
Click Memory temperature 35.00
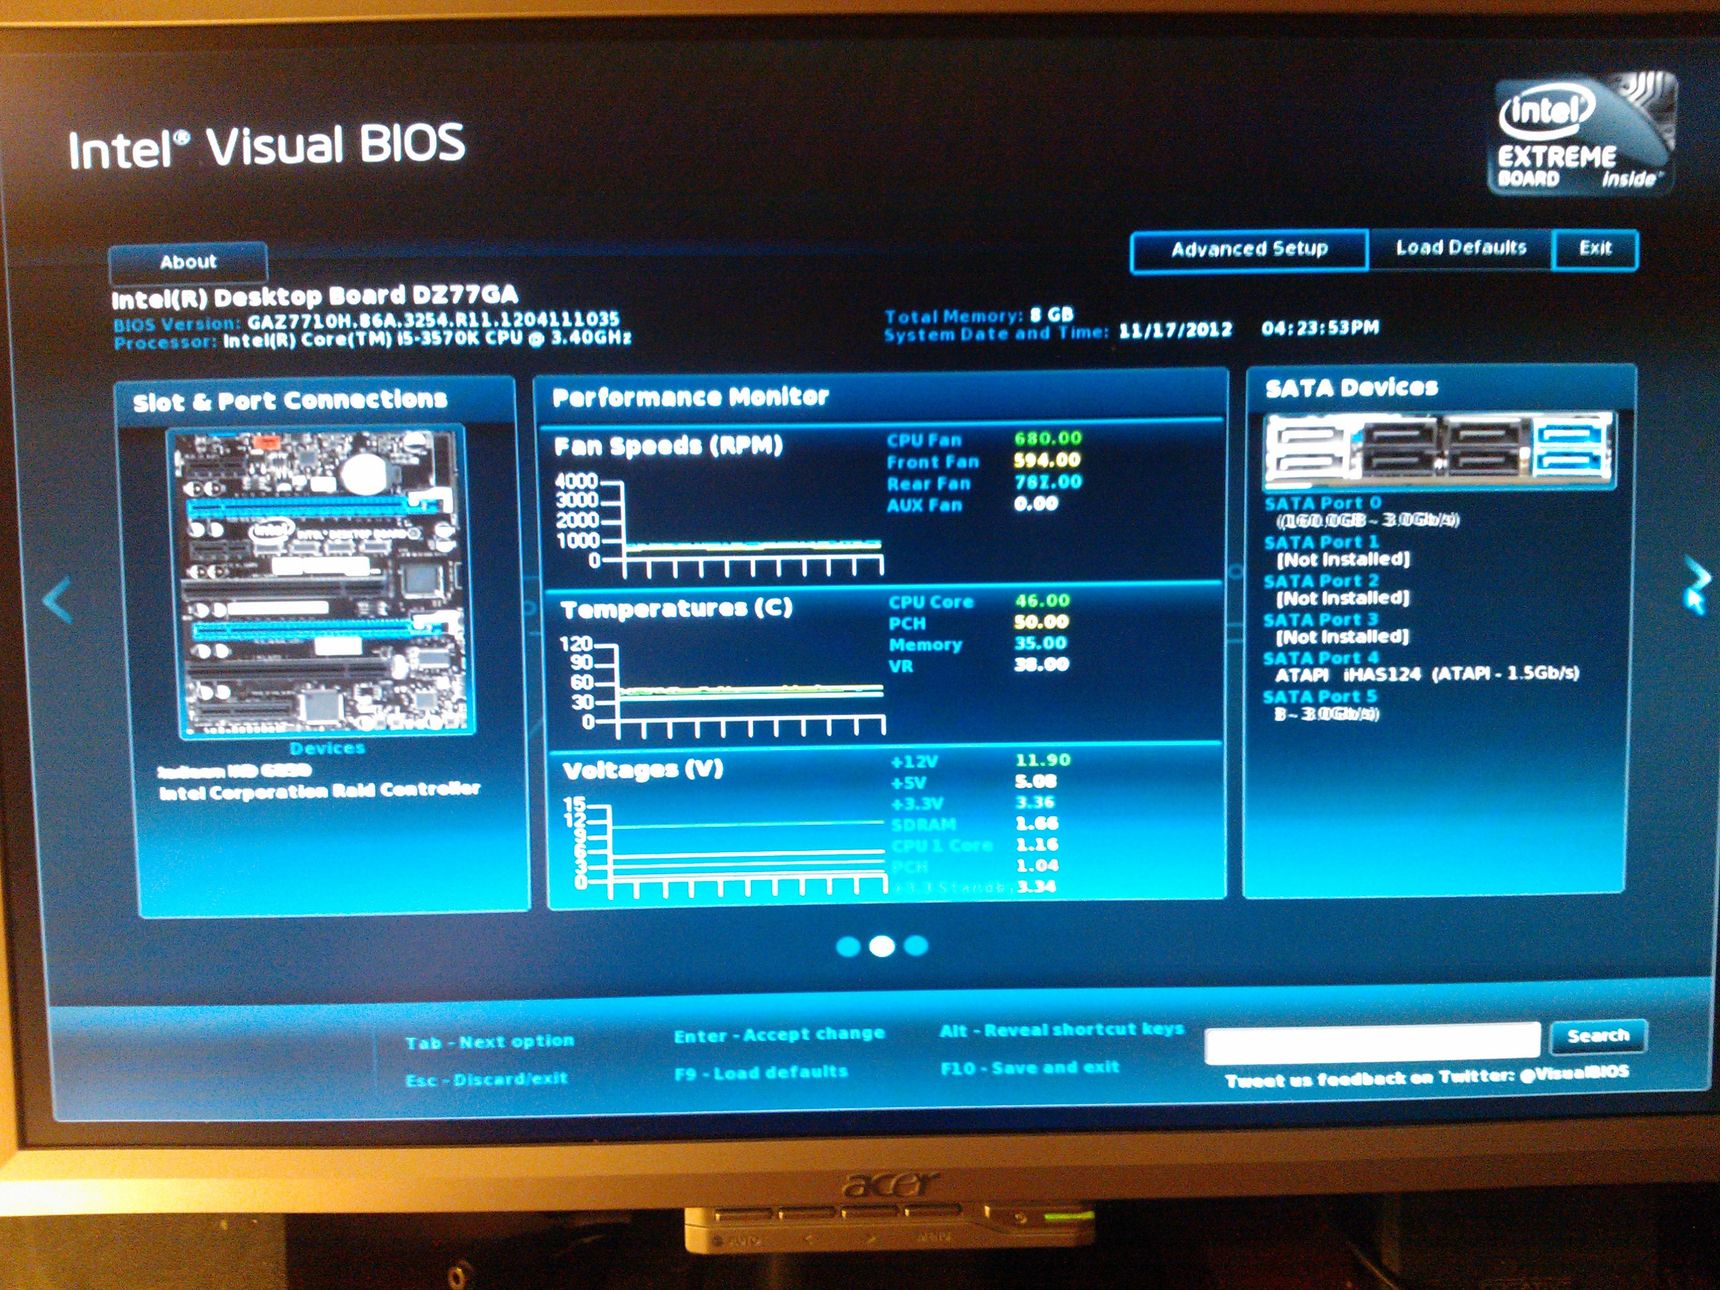tap(1040, 643)
